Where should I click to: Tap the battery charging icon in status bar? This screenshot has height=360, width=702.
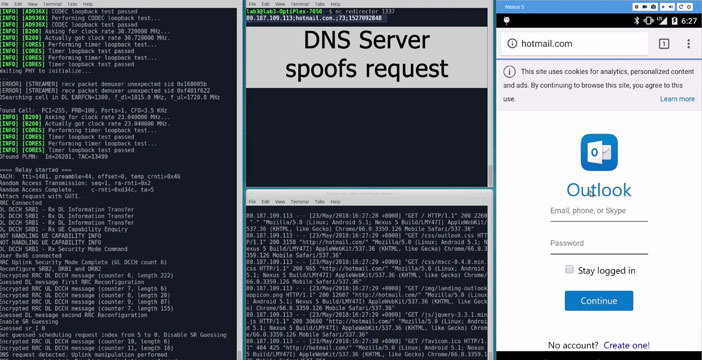click(674, 21)
